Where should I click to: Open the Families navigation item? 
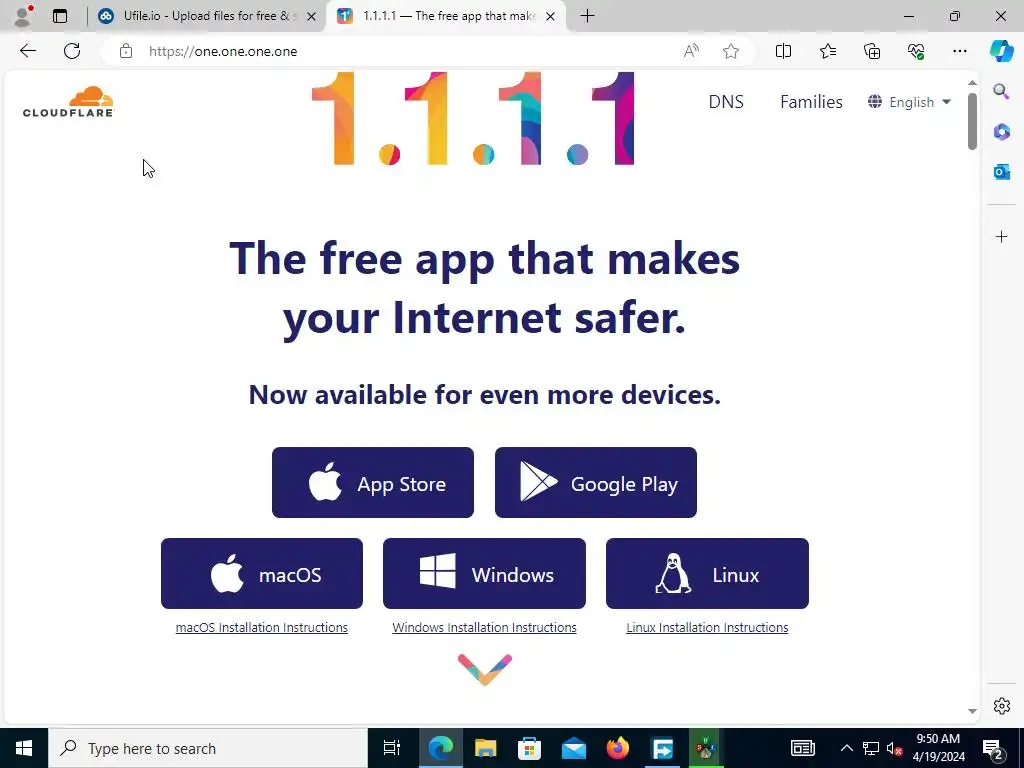pos(811,102)
